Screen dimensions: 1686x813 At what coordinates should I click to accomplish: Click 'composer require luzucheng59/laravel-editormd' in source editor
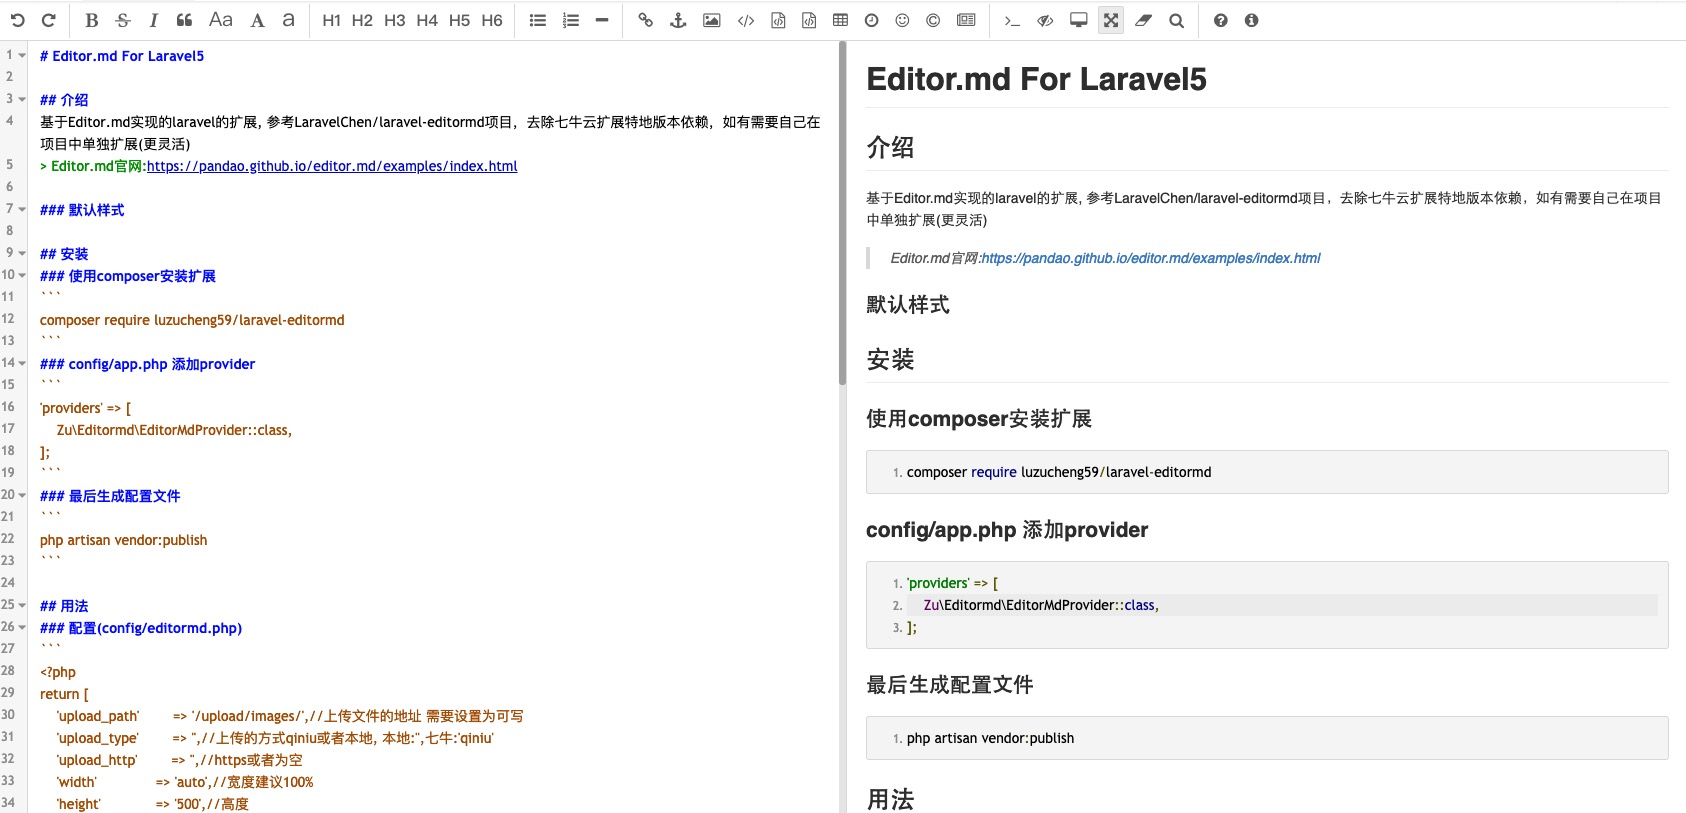click(x=192, y=320)
